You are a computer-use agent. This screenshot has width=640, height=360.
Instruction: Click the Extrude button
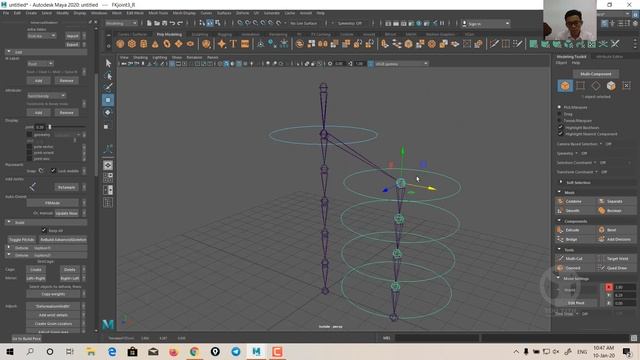[575, 230]
